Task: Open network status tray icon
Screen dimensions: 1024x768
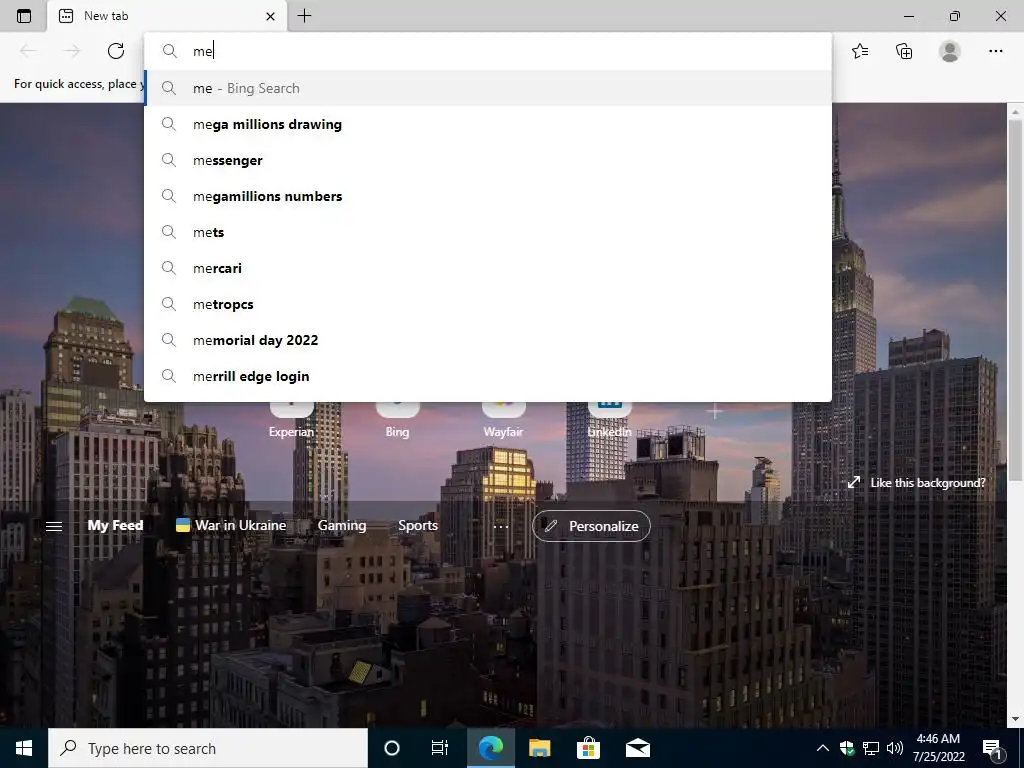Action: click(x=871, y=748)
